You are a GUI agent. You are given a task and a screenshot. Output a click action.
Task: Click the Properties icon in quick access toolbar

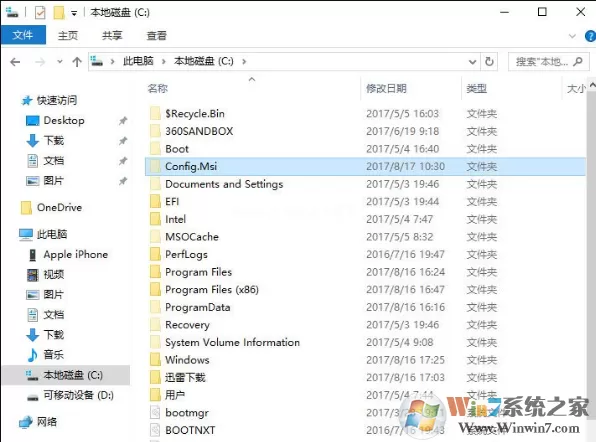click(x=40, y=13)
